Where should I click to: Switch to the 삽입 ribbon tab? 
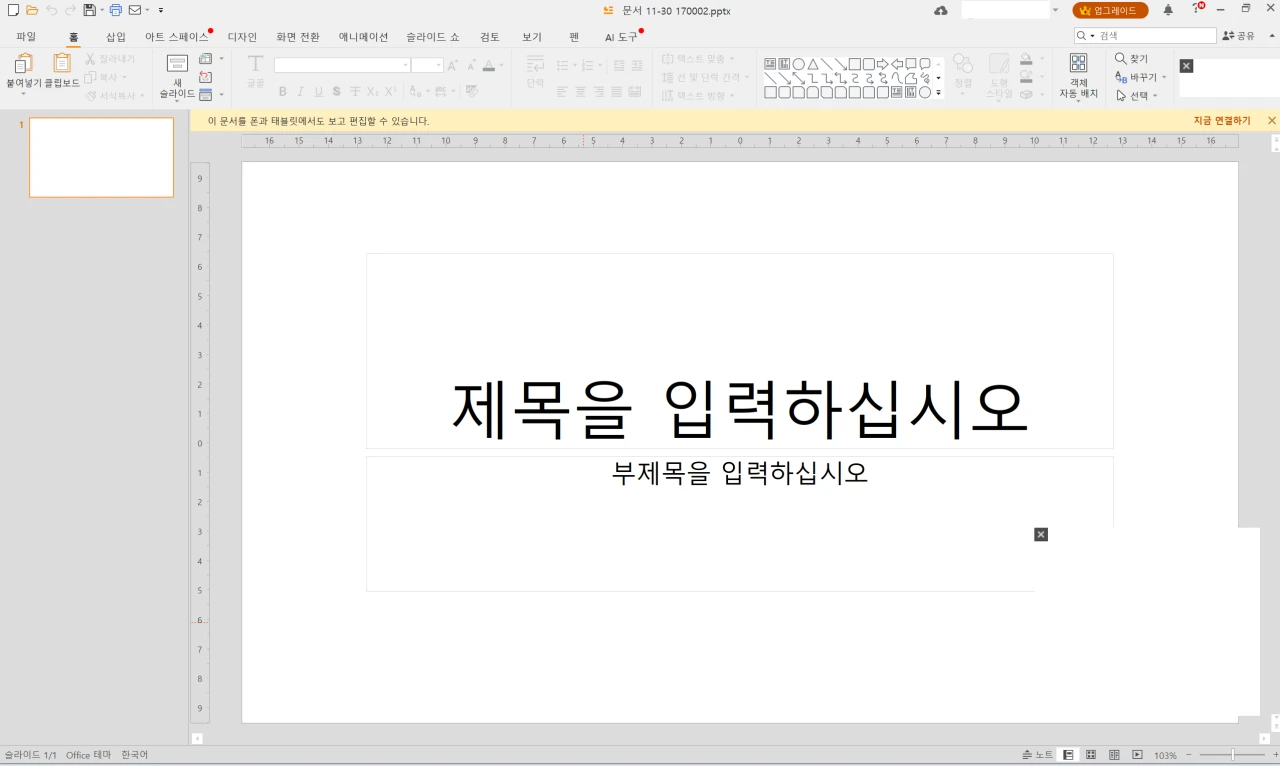coord(115,35)
